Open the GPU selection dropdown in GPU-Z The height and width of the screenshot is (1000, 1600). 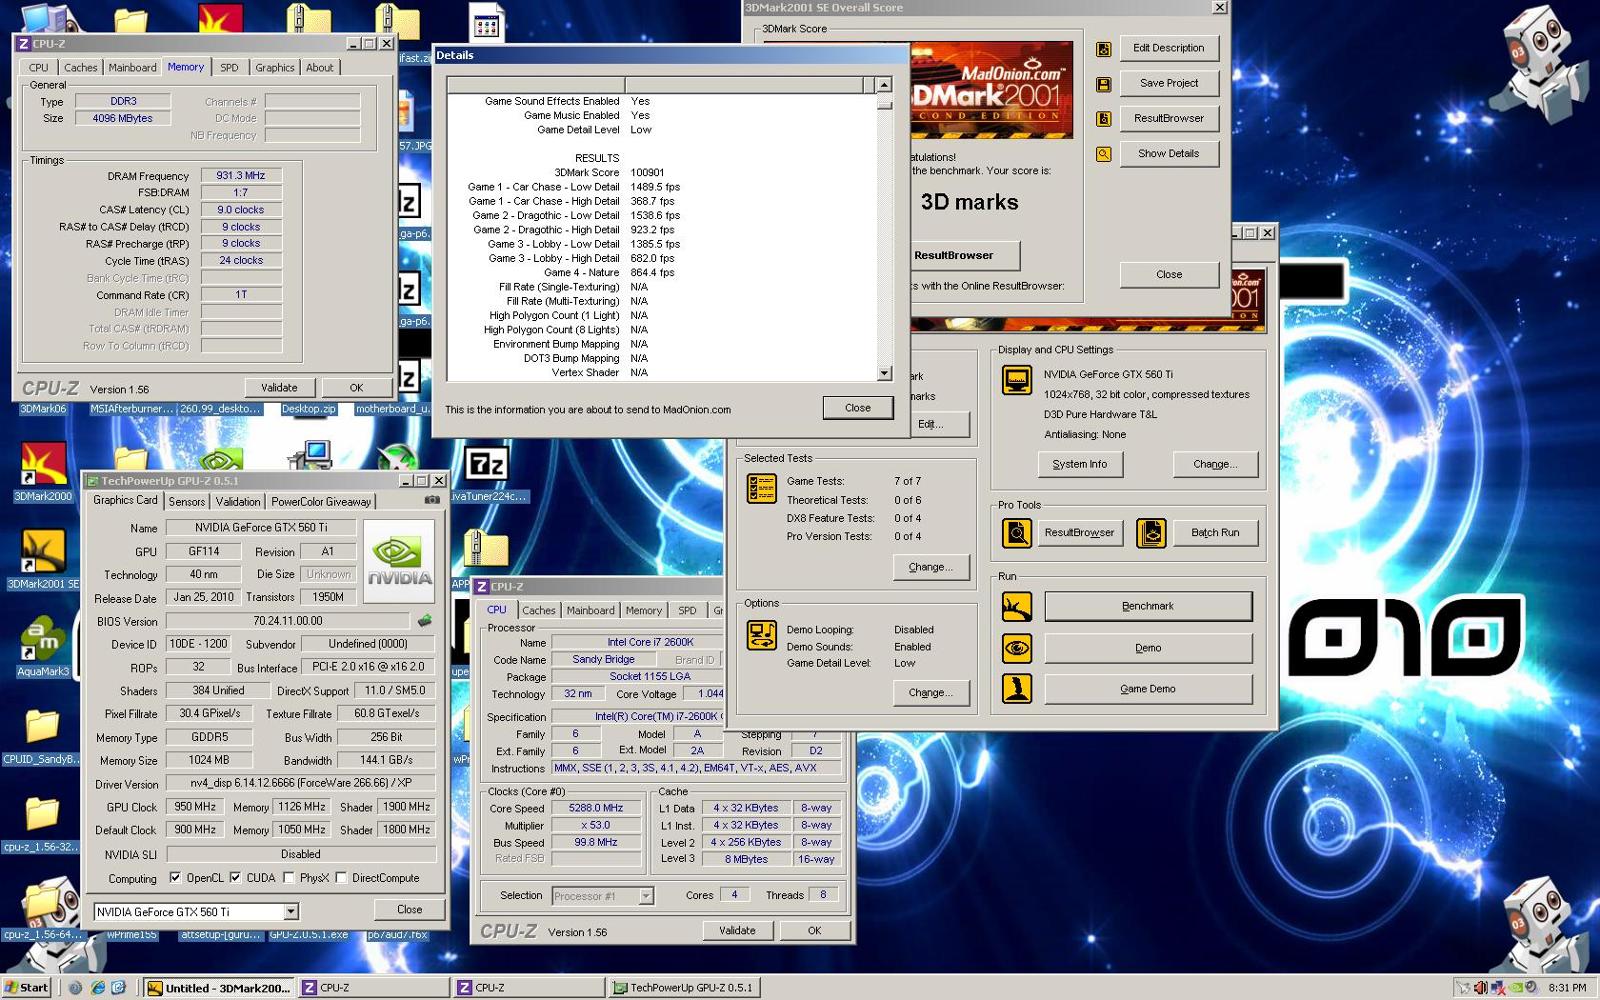click(290, 912)
